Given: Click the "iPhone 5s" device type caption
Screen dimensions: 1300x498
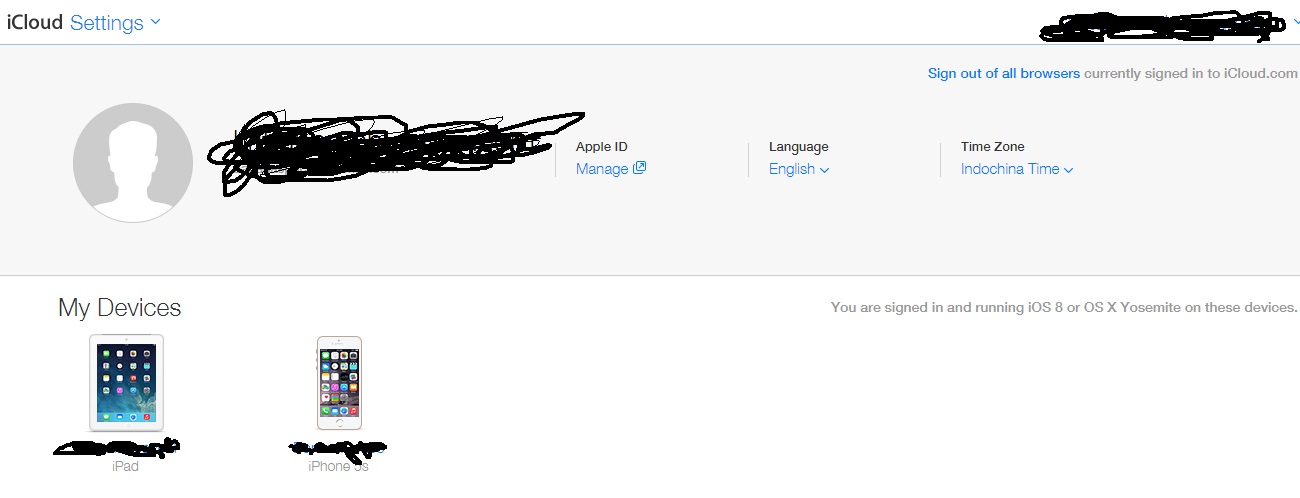Looking at the screenshot, I should (339, 467).
